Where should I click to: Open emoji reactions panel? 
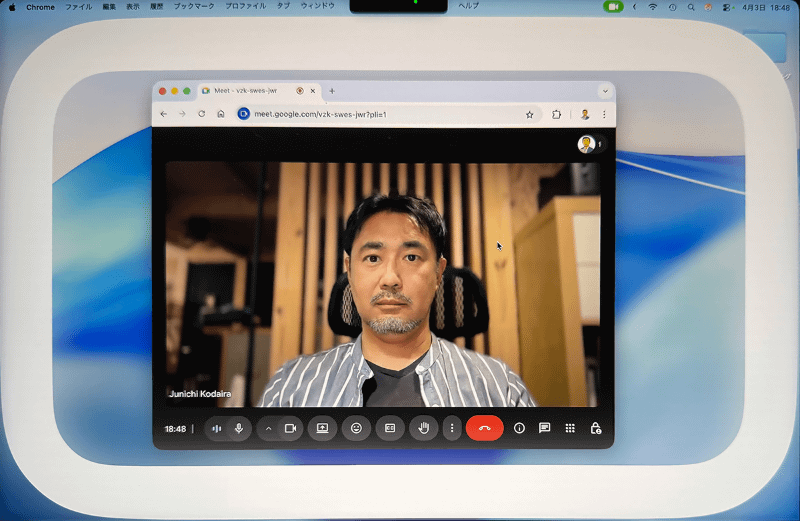[356, 428]
